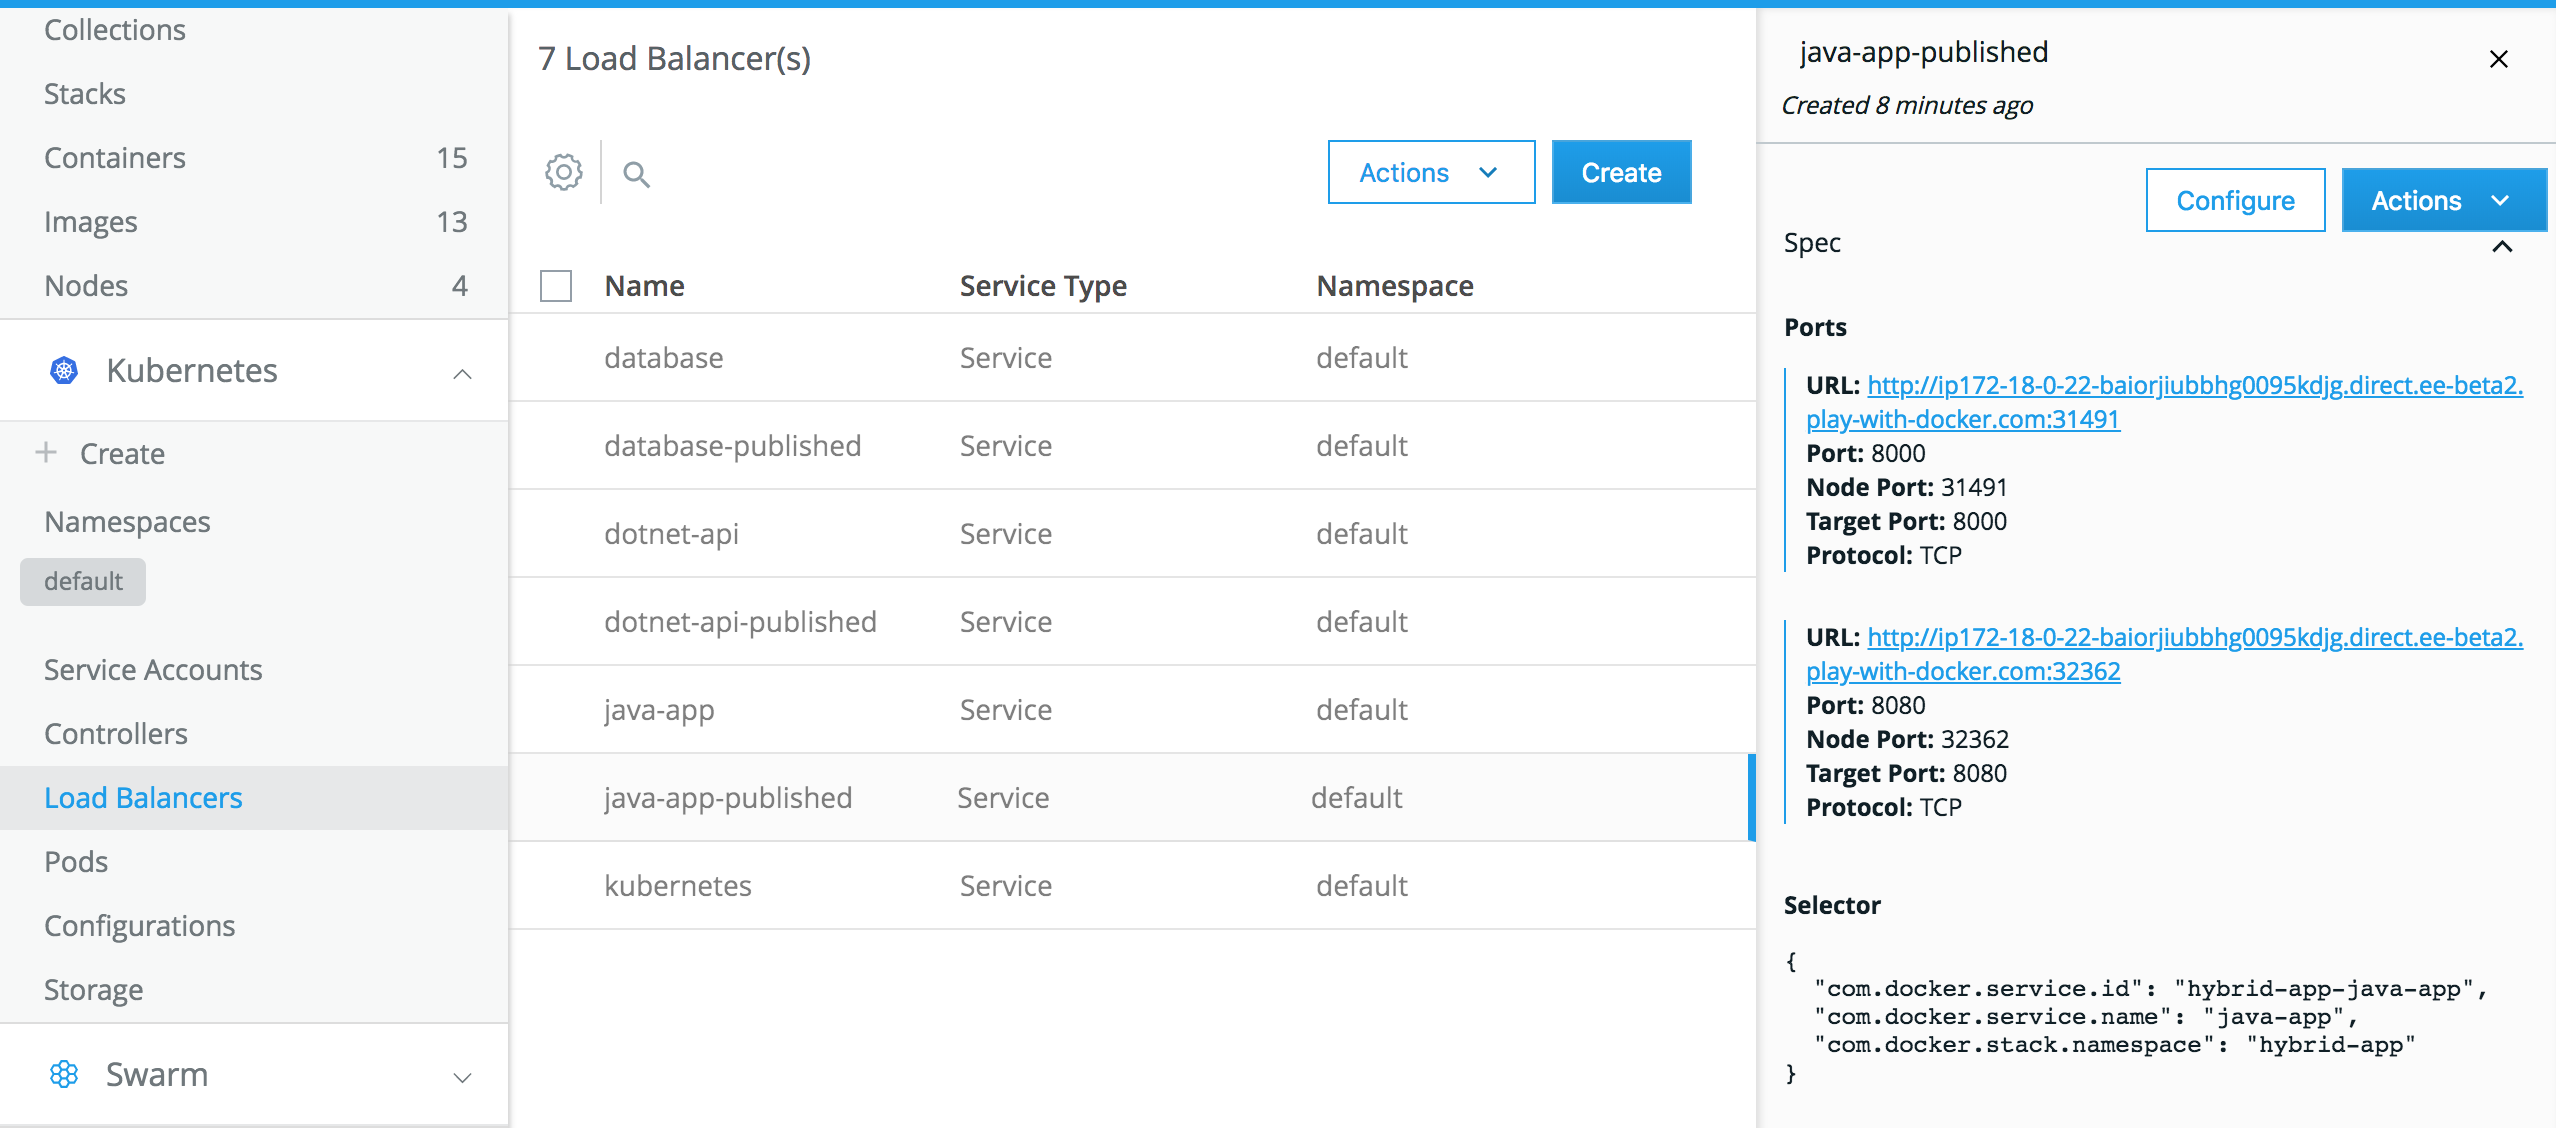
Task: Click the Swarm icon in the sidebar
Action: click(64, 1075)
